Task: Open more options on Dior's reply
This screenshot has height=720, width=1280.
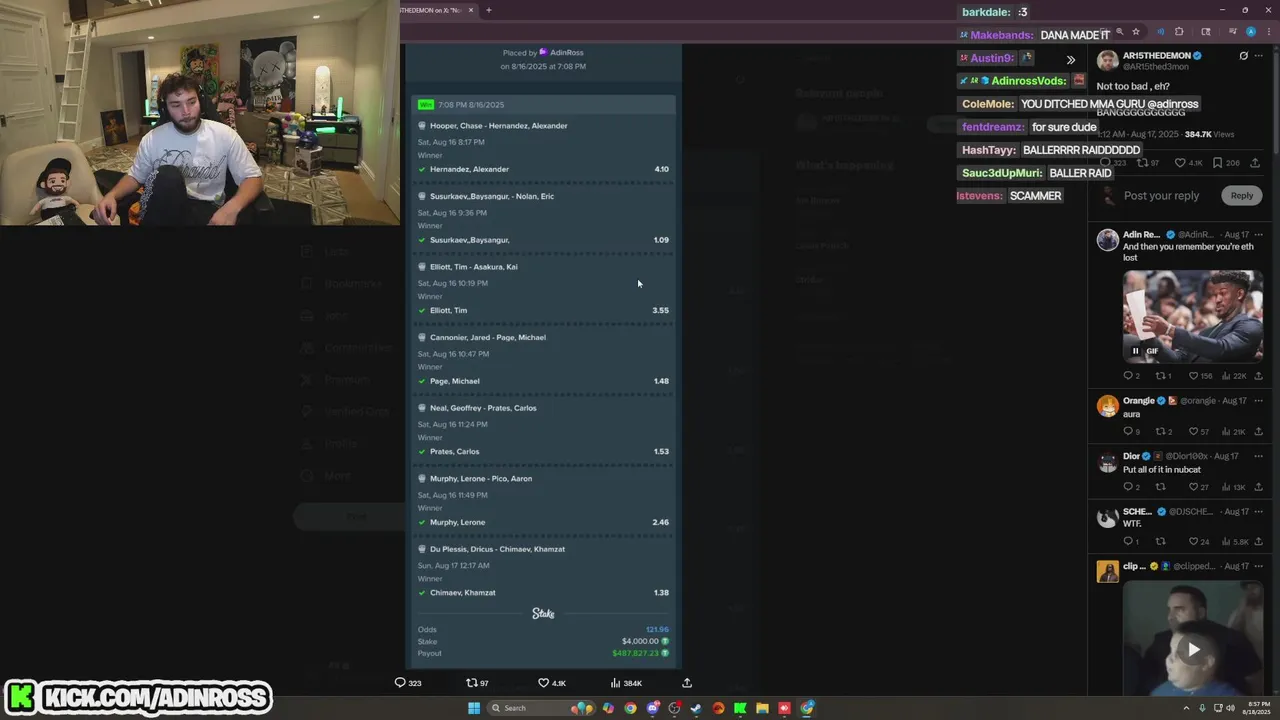Action: (1258, 456)
